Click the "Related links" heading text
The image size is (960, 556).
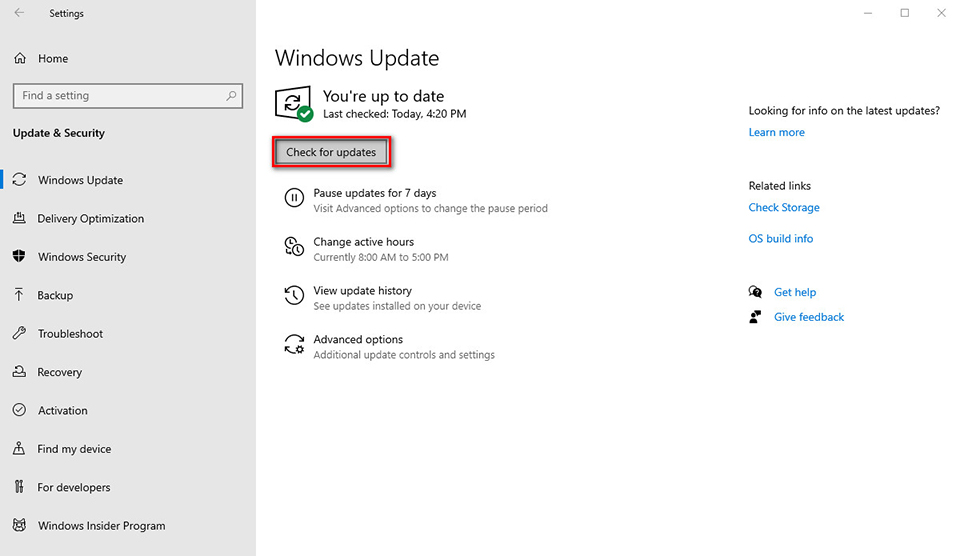779,186
